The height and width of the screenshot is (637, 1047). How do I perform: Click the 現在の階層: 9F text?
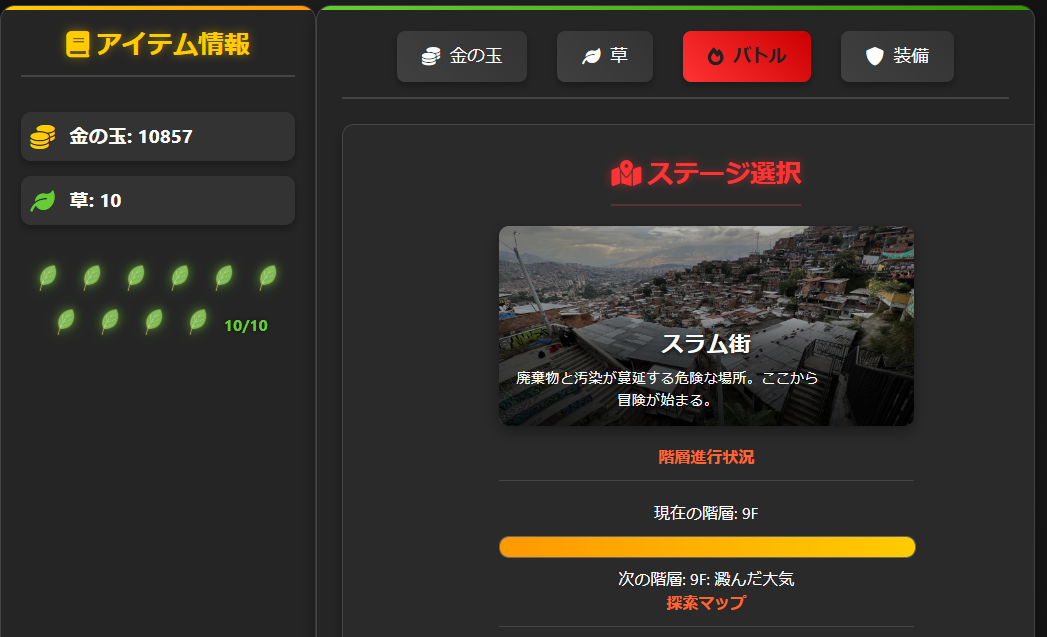coord(706,513)
